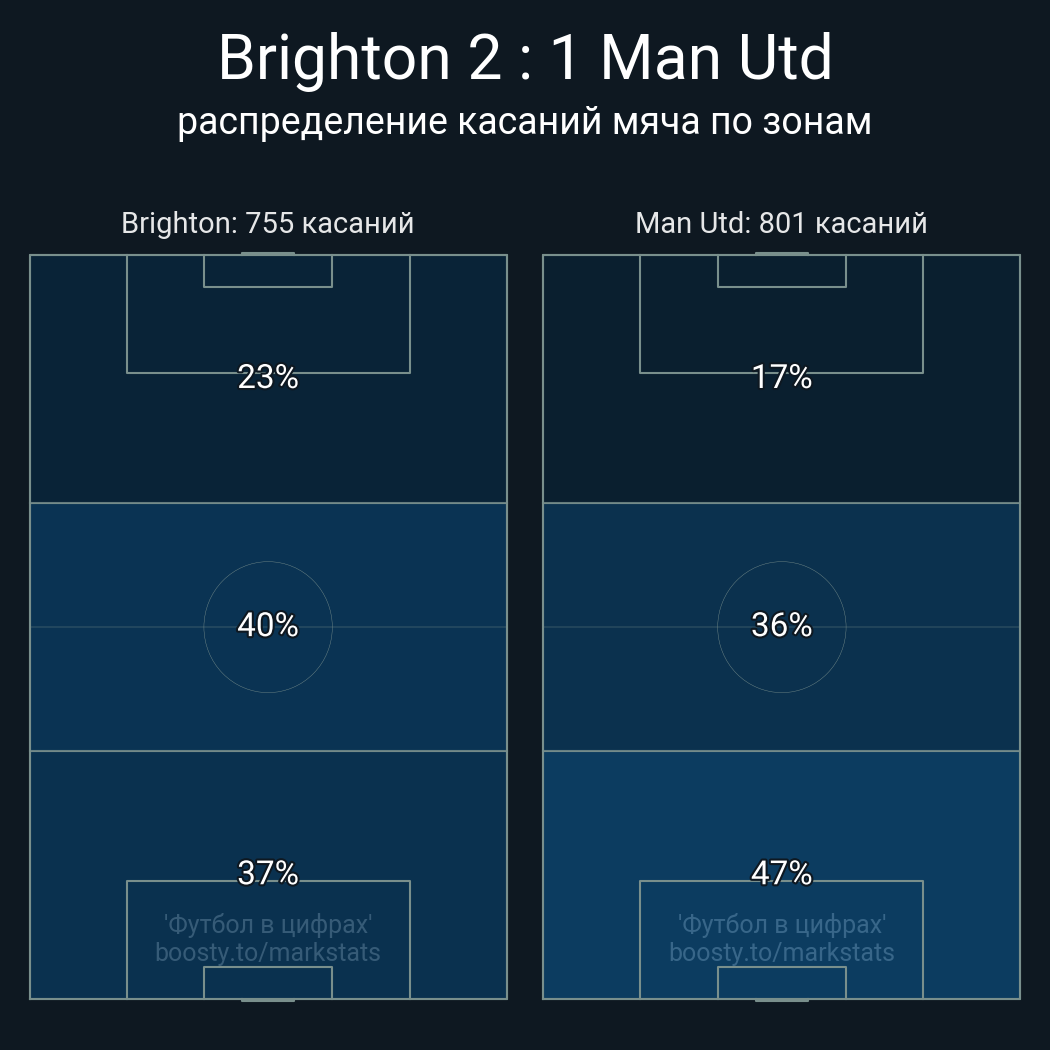Click Man Utd's 17% attacking third label
Screen dimensions: 1050x1050
(781, 377)
